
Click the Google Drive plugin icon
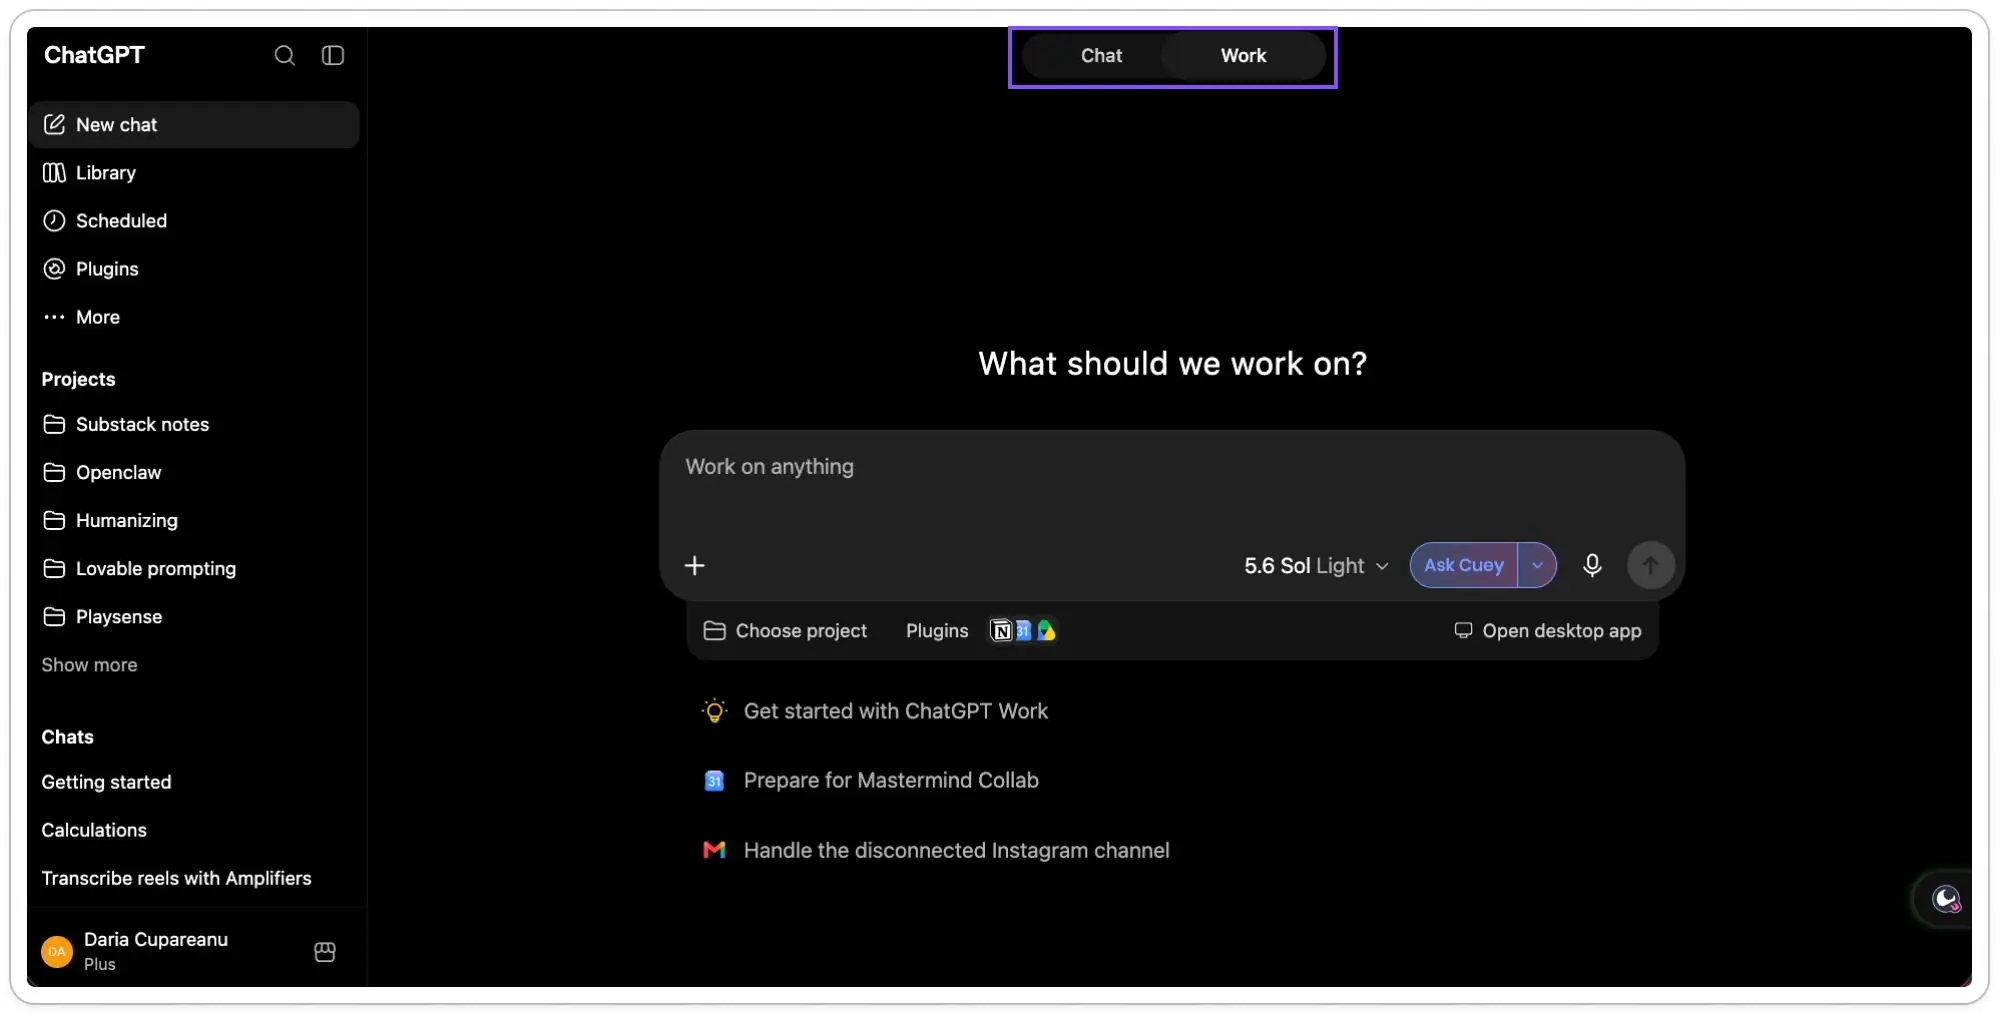click(x=1046, y=631)
